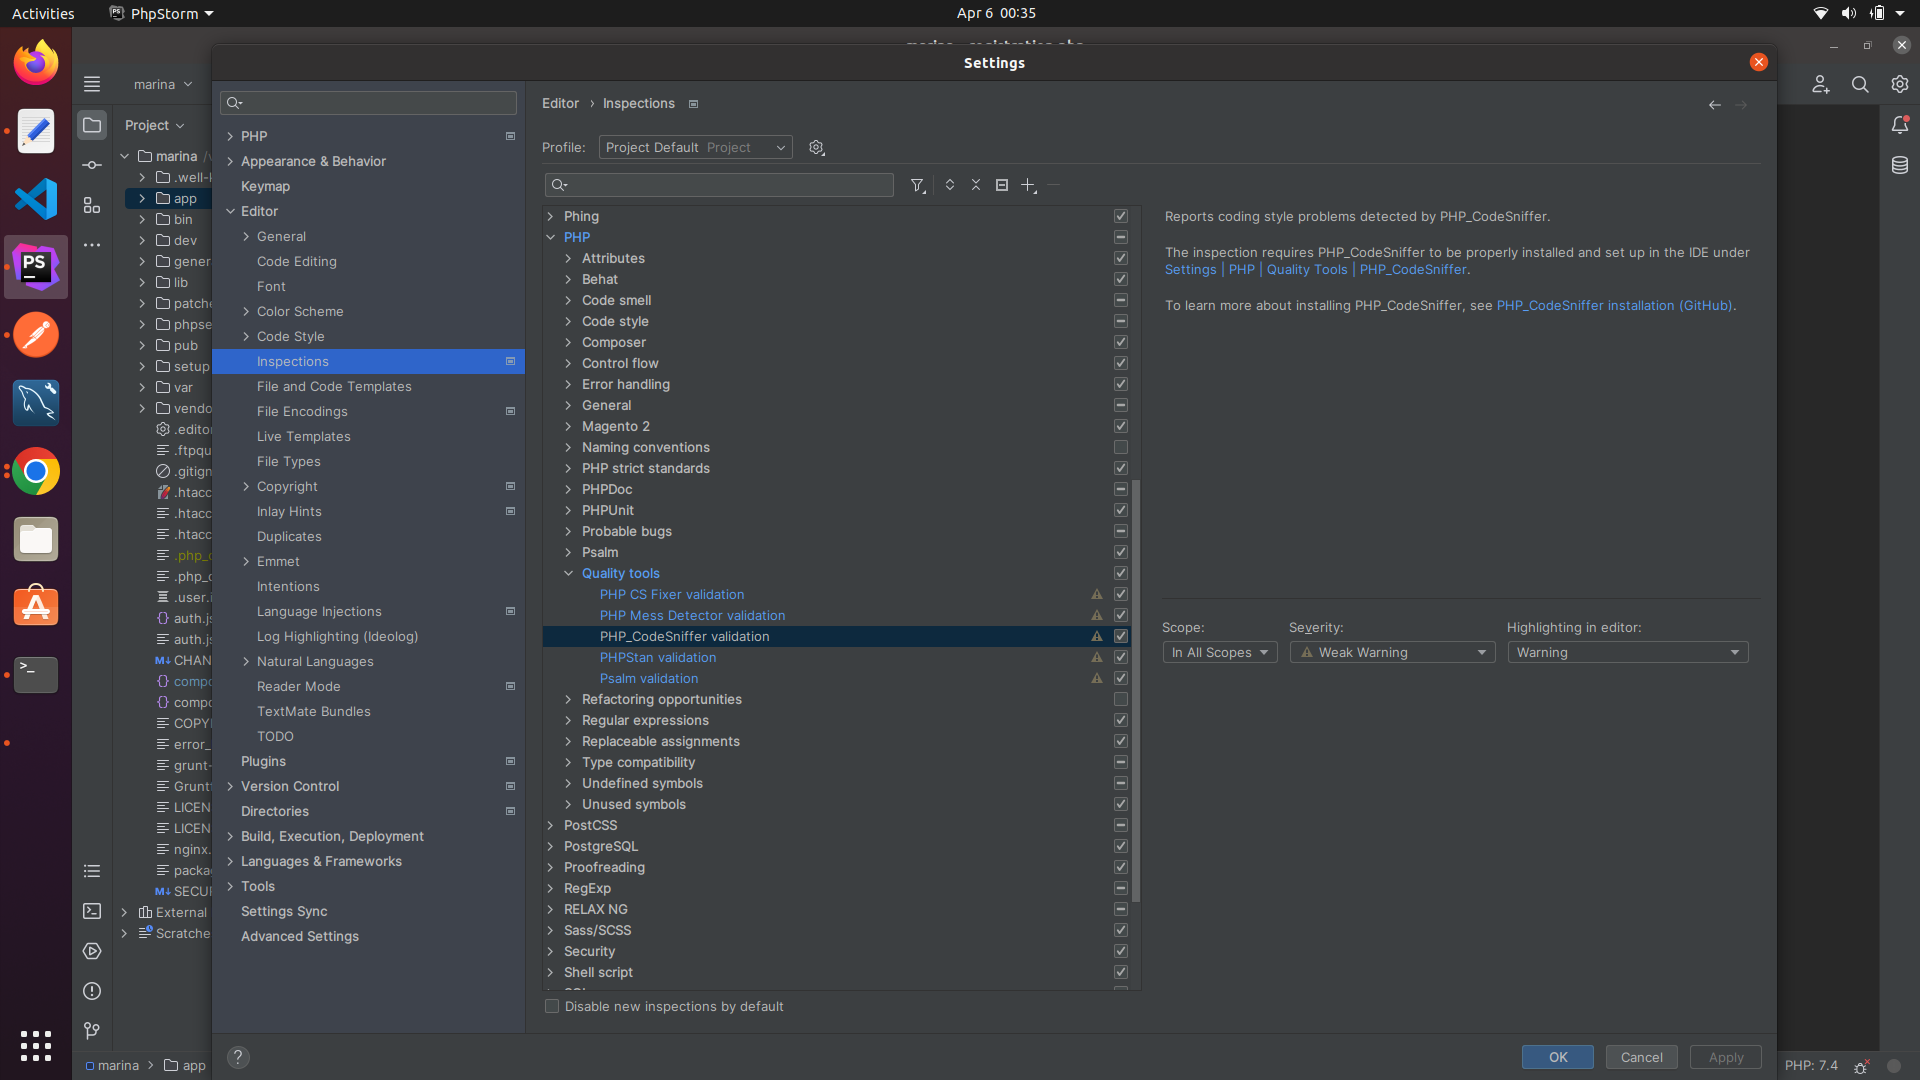Click Search Everywhere magnifier icon

[1860, 85]
